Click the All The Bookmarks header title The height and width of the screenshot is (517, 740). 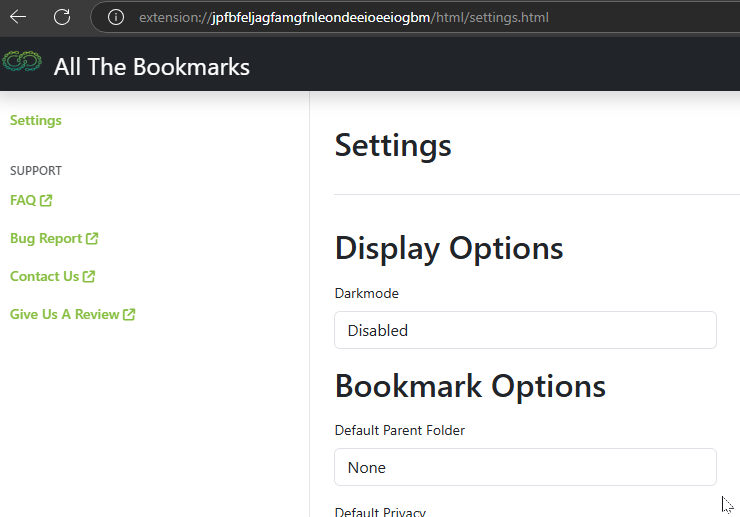151,67
